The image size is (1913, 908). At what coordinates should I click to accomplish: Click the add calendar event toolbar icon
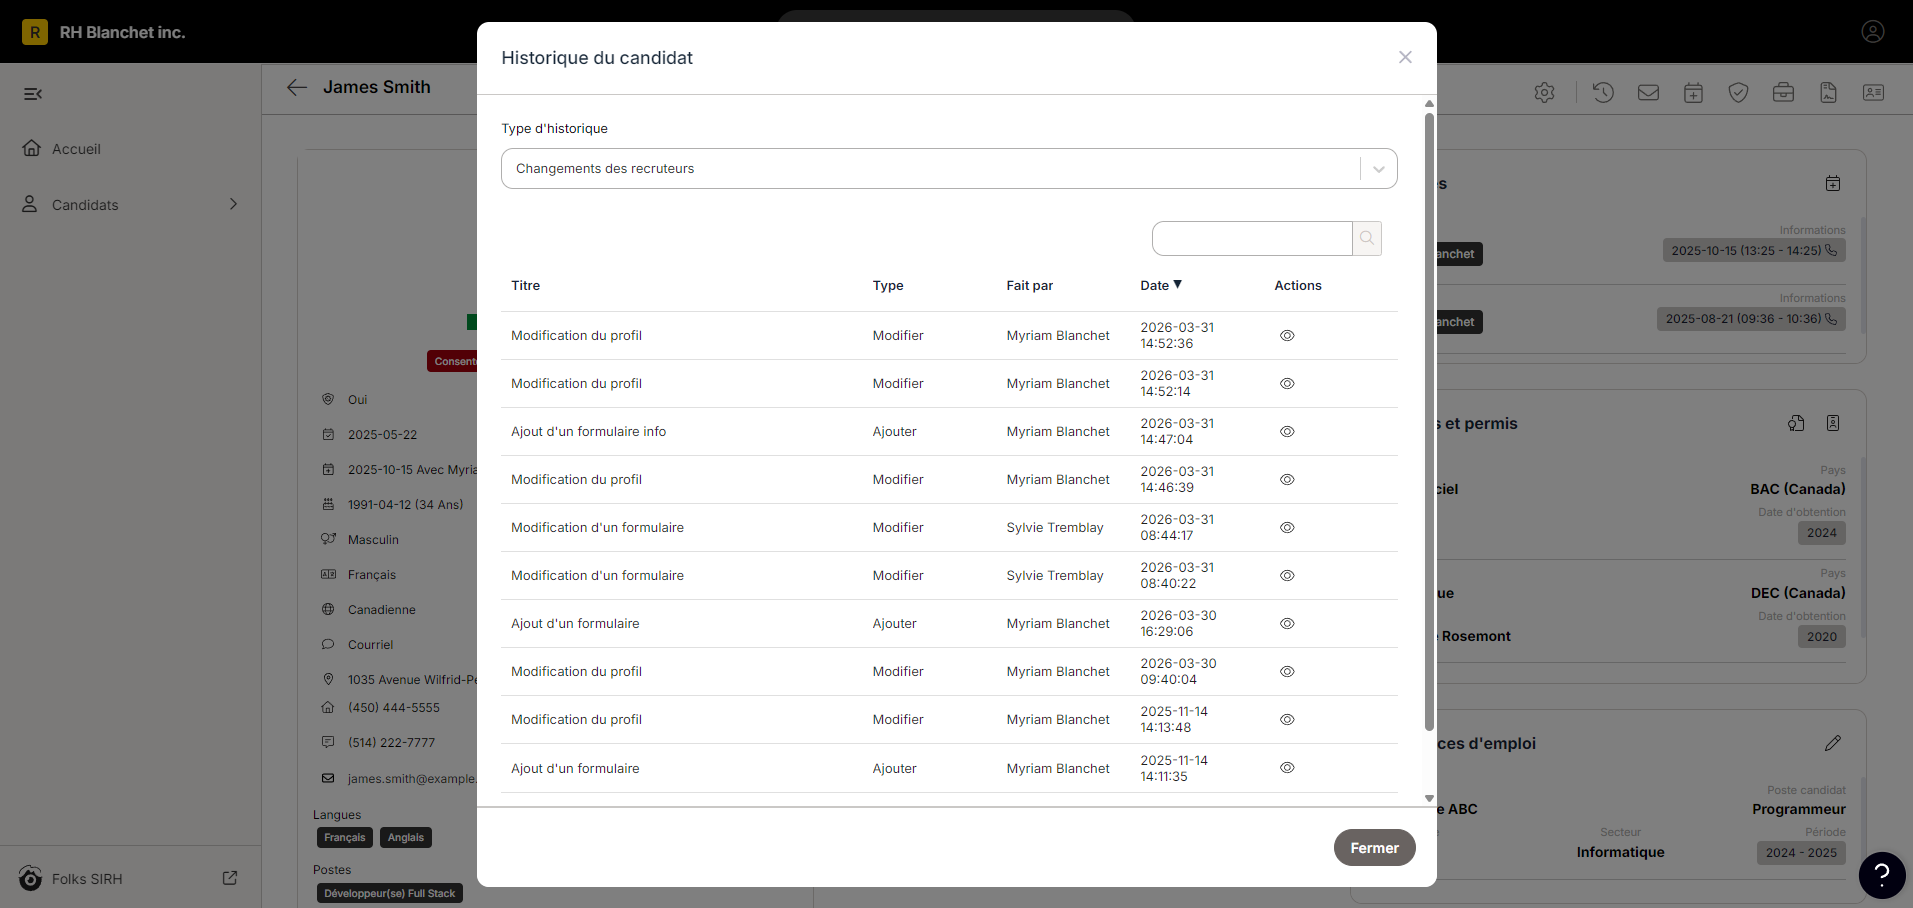pos(1693,93)
